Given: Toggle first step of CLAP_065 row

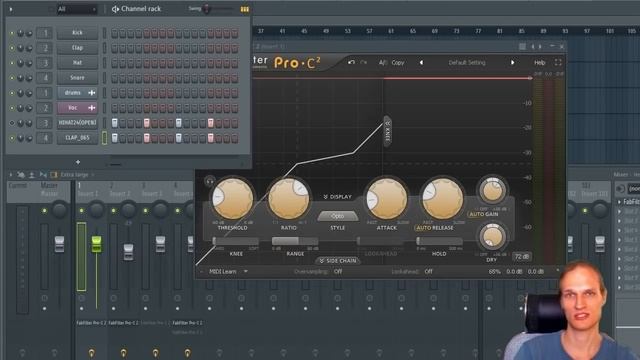Looking at the screenshot, I should [x=115, y=138].
